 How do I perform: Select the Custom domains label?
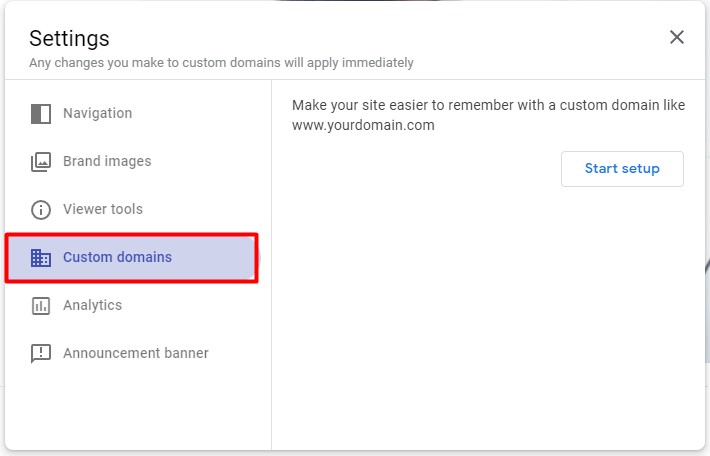coord(117,257)
